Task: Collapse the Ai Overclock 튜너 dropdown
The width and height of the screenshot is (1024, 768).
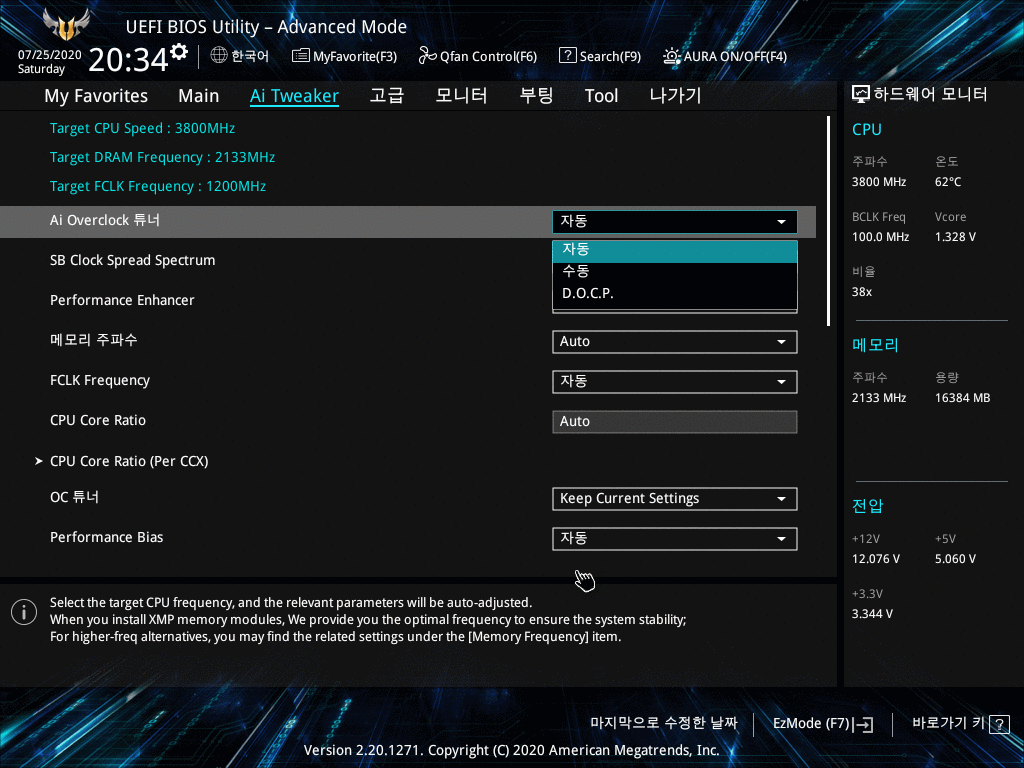Action: [675, 221]
